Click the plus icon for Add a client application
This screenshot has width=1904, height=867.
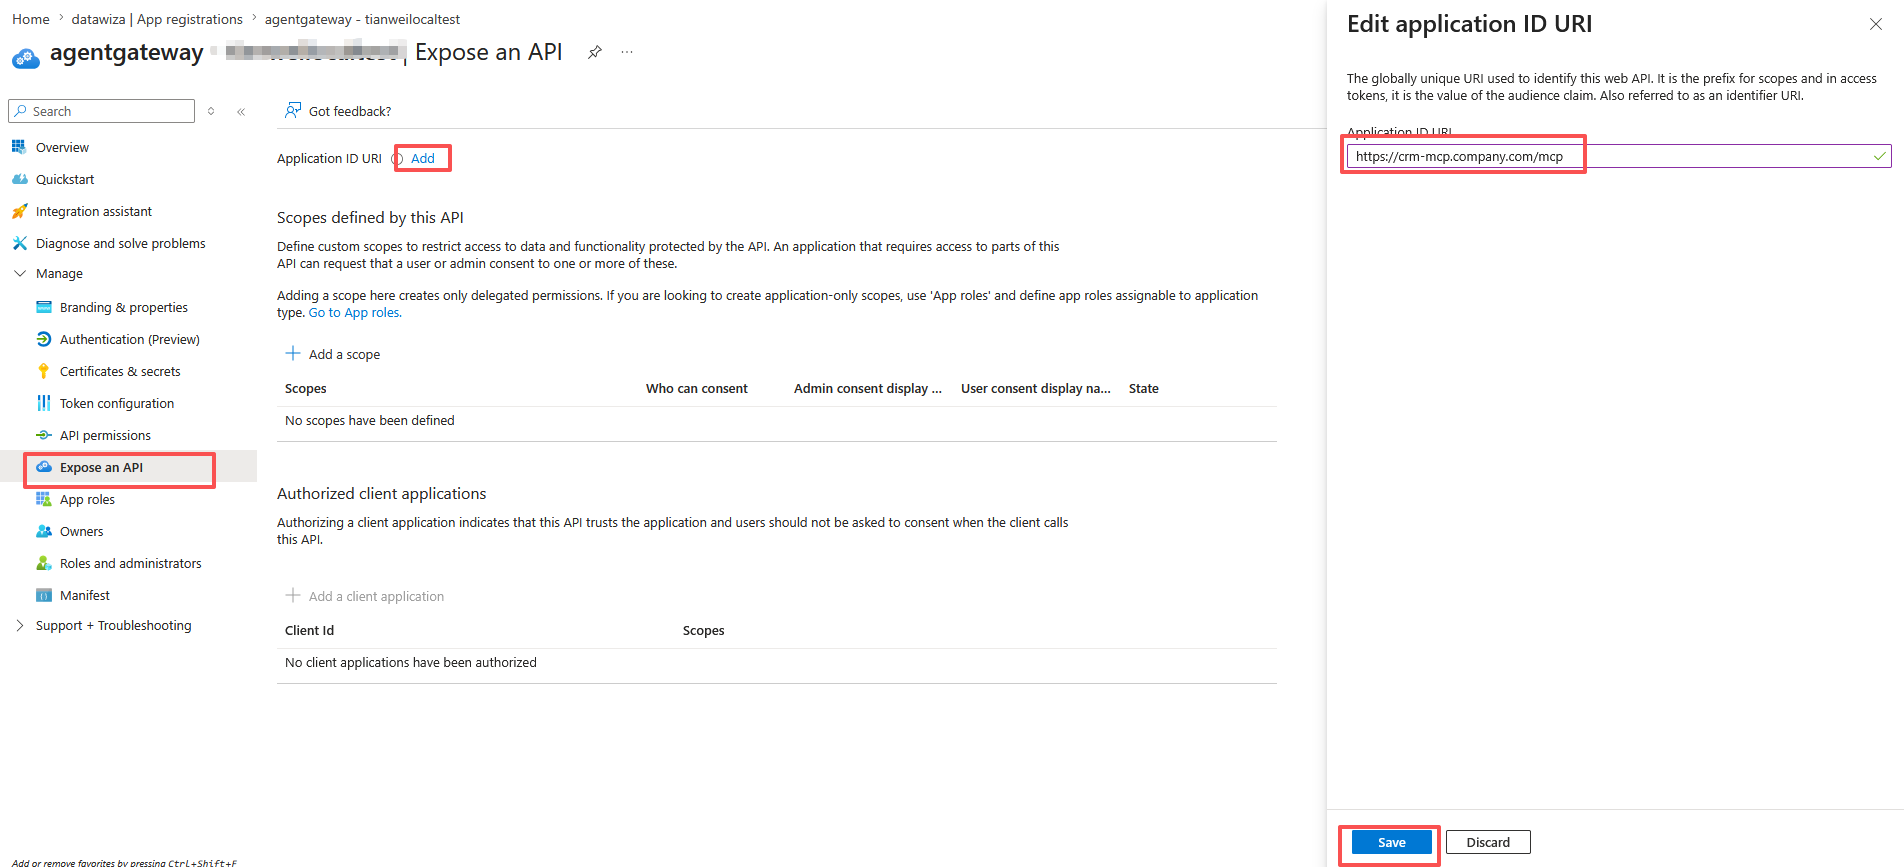coord(293,595)
